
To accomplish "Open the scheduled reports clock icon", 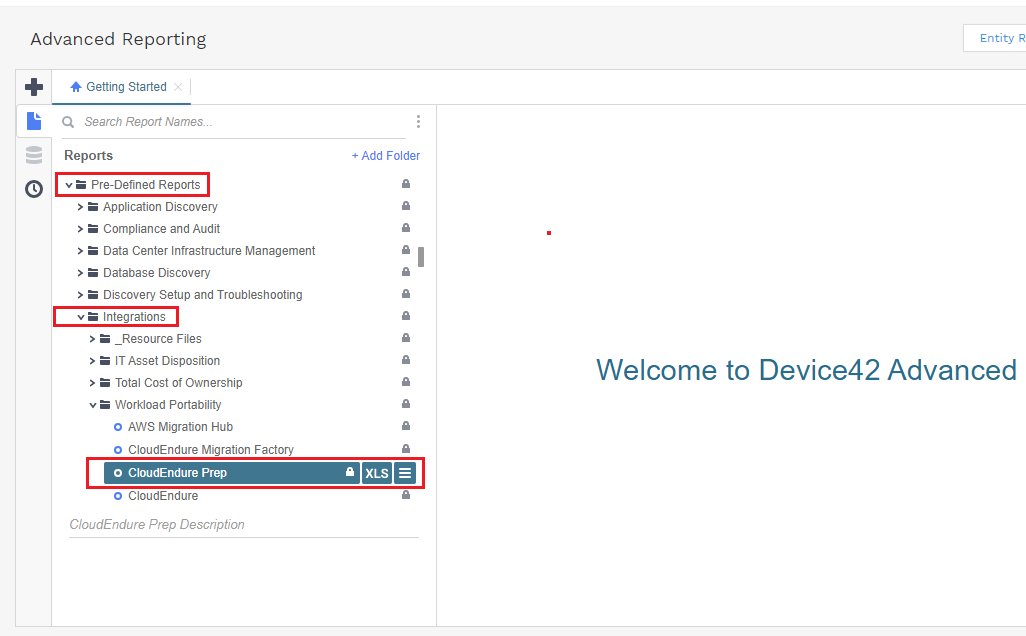I will click(x=34, y=189).
